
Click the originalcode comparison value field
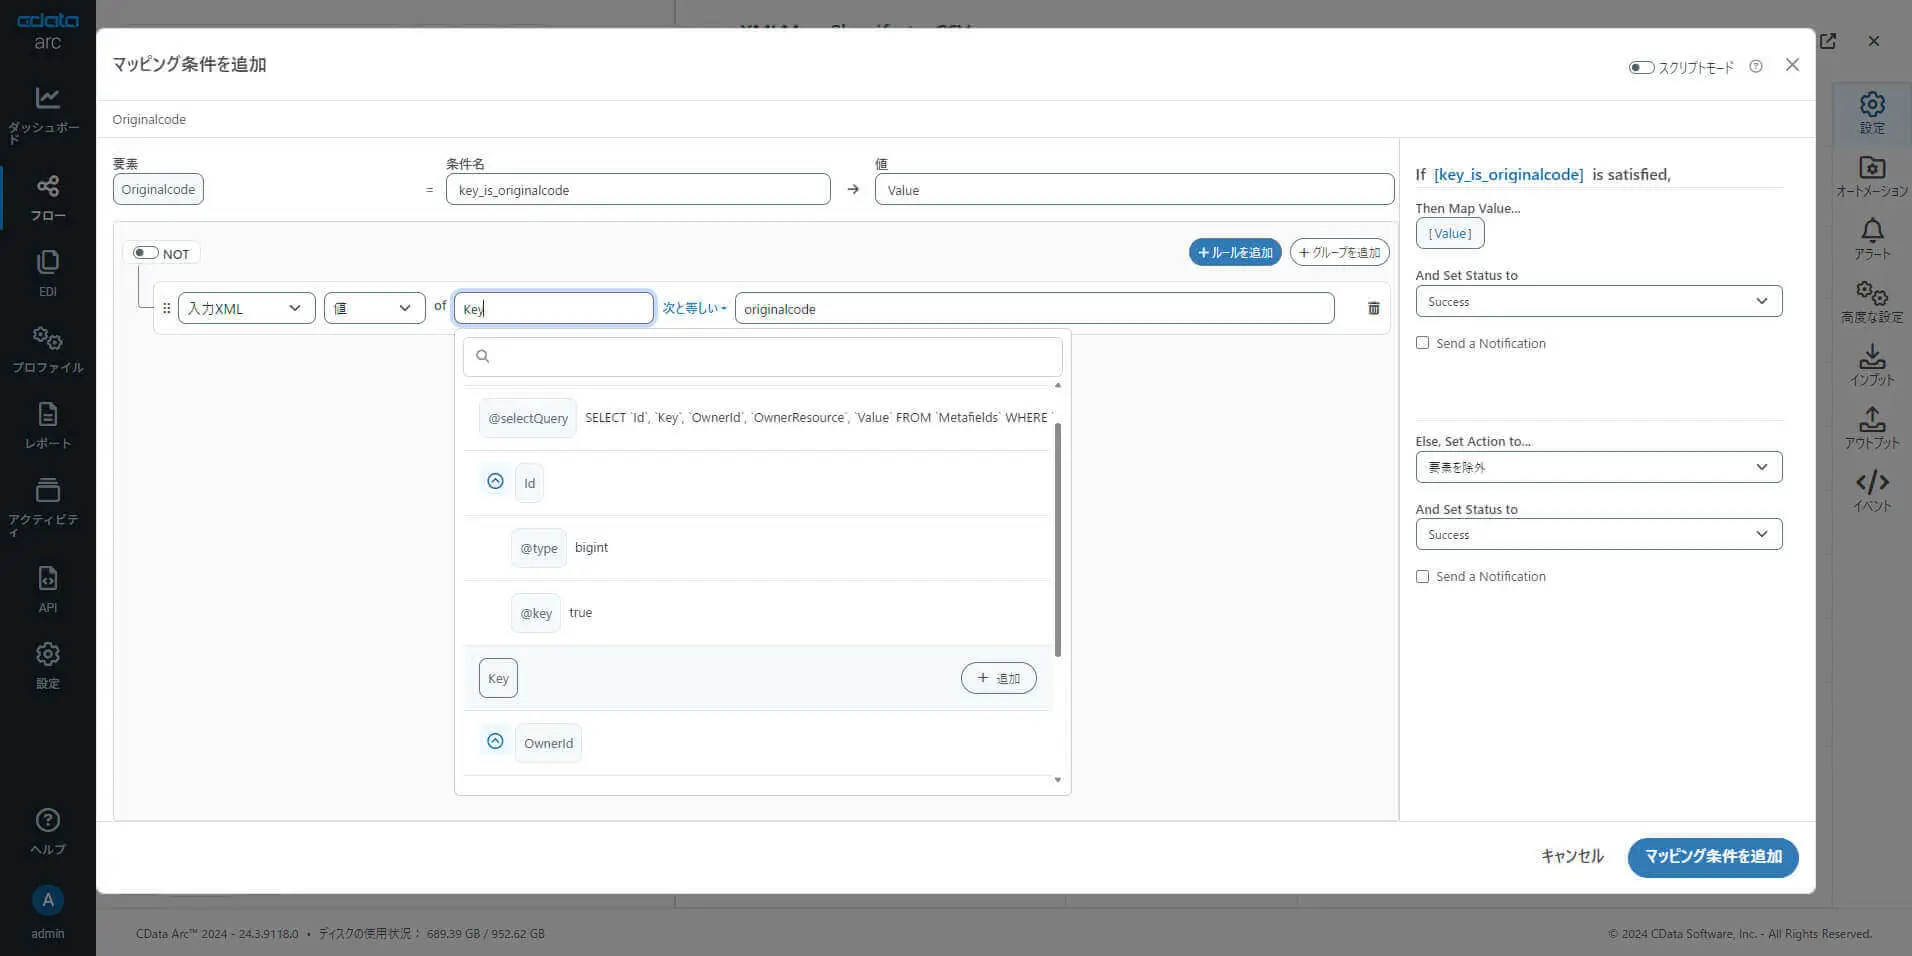point(1034,308)
